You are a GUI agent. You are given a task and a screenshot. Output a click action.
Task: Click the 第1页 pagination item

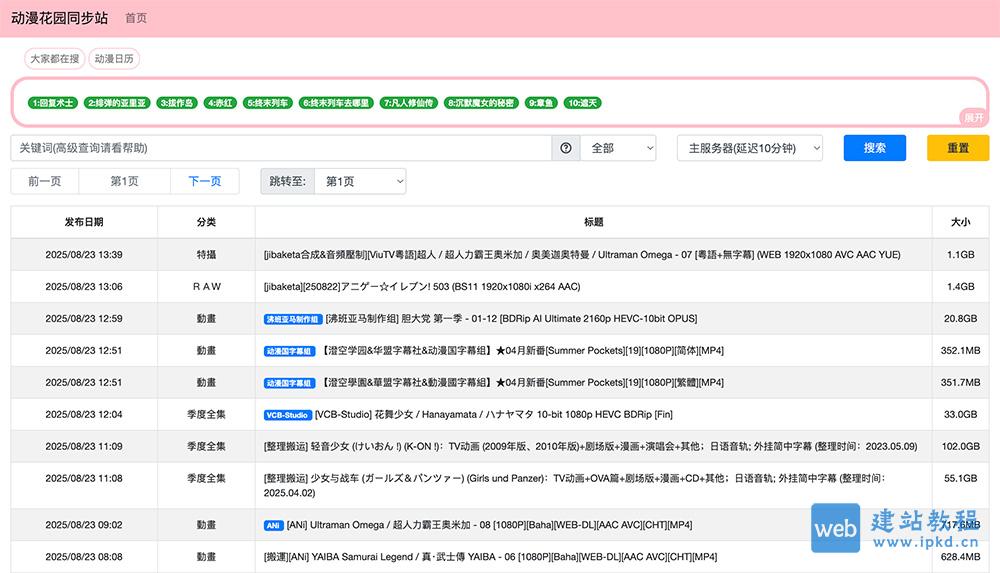pos(124,181)
